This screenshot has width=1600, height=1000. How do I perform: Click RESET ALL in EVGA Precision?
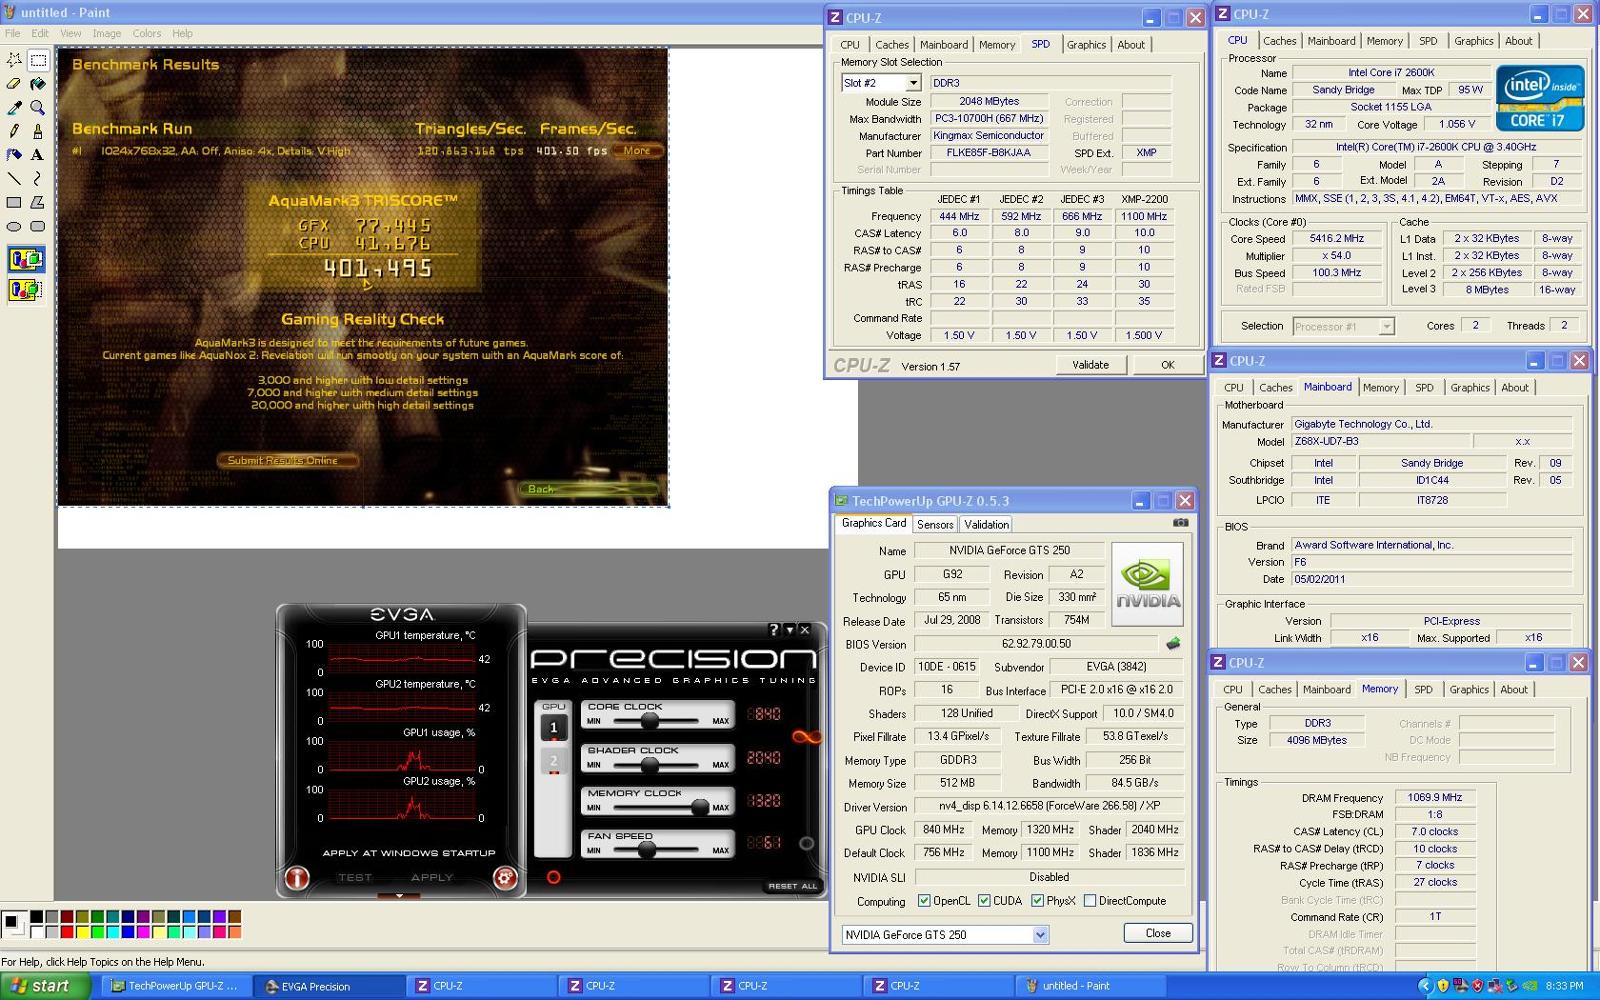pos(793,886)
